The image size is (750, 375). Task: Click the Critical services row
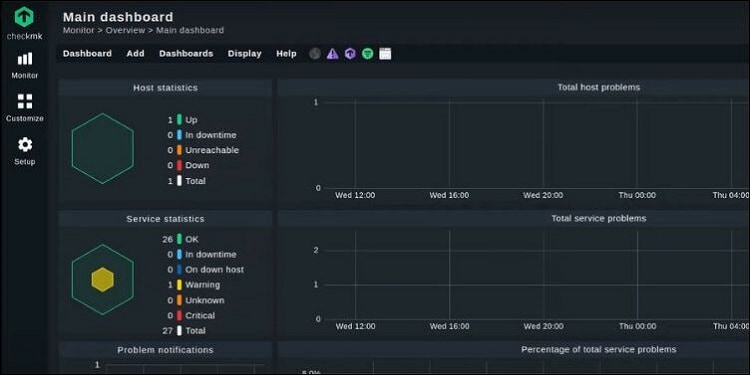coord(191,316)
